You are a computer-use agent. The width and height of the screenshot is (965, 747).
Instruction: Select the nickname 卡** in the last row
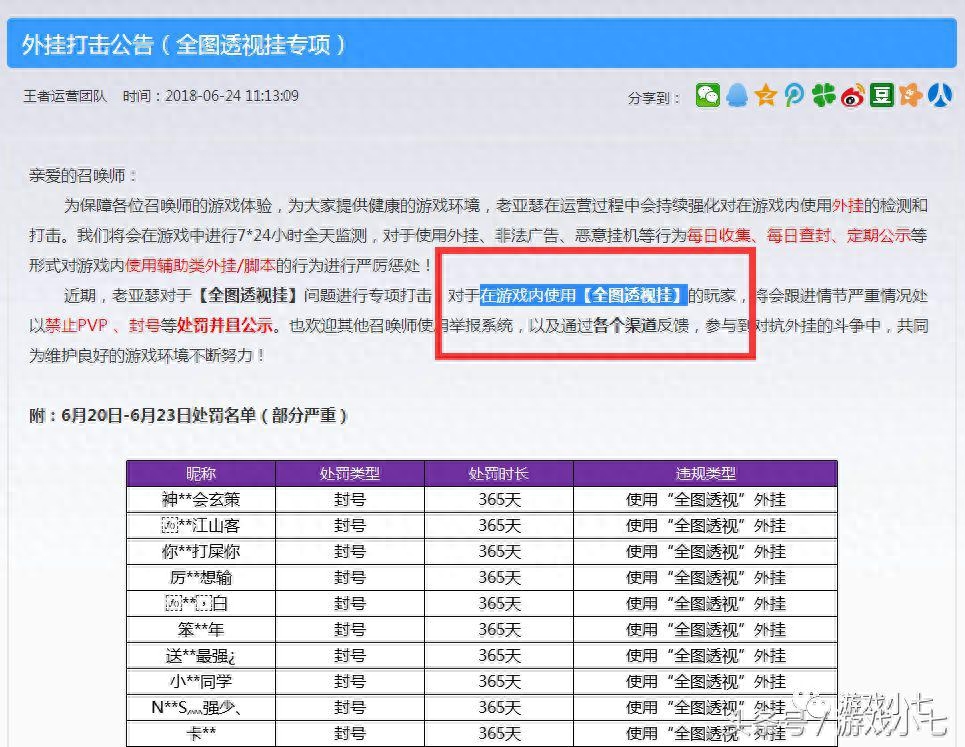201,733
